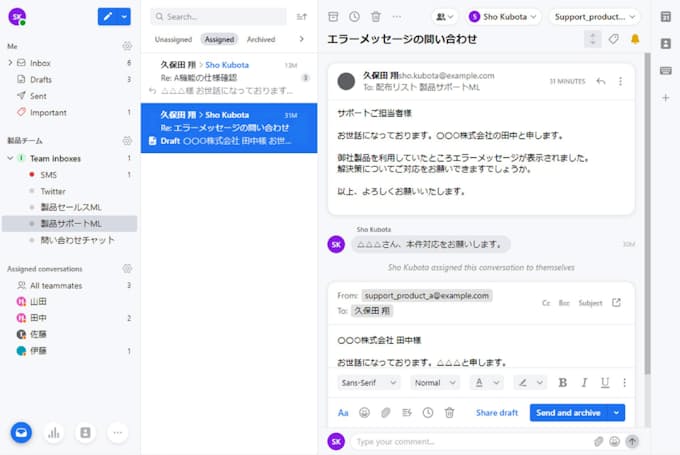Toggle bold formatting

point(562,383)
